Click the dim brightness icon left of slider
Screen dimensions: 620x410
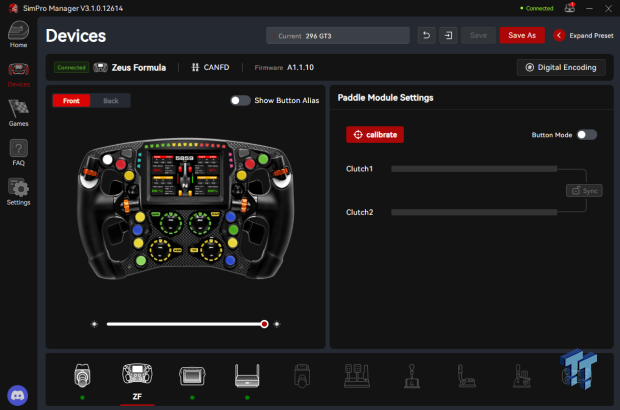94,324
